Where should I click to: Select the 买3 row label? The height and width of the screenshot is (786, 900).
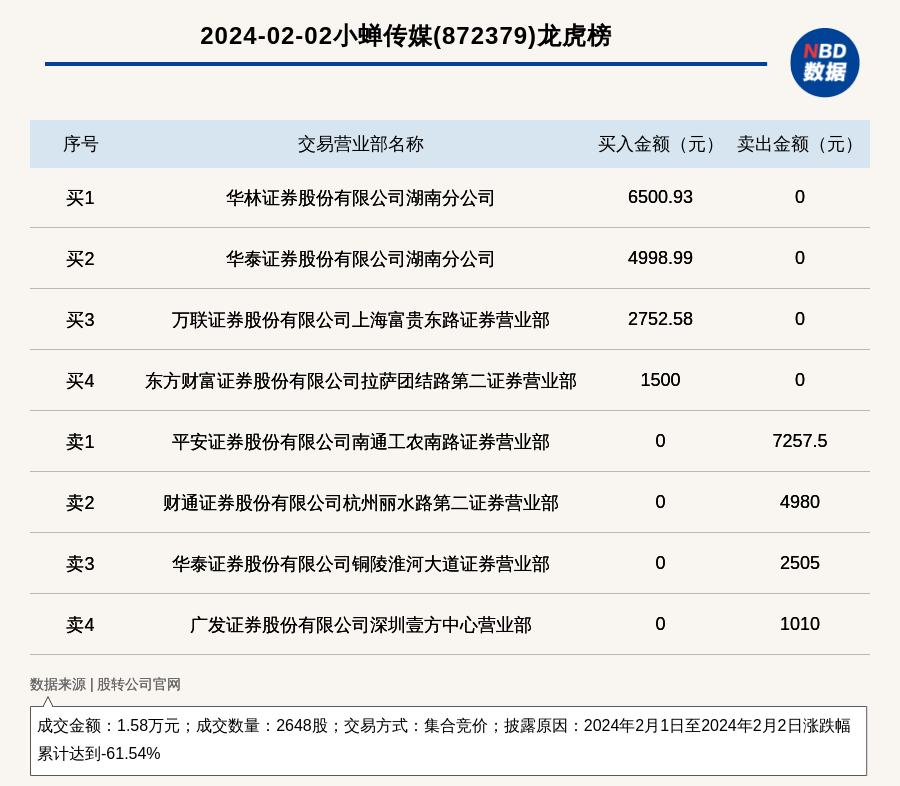[80, 320]
